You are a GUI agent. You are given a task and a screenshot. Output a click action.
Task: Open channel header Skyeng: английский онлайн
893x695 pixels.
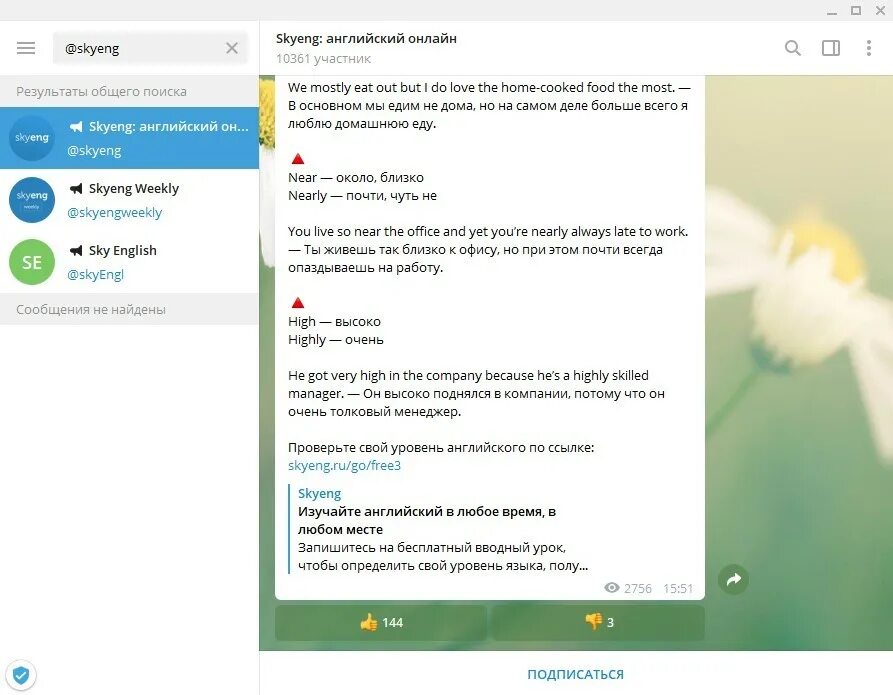click(x=366, y=39)
